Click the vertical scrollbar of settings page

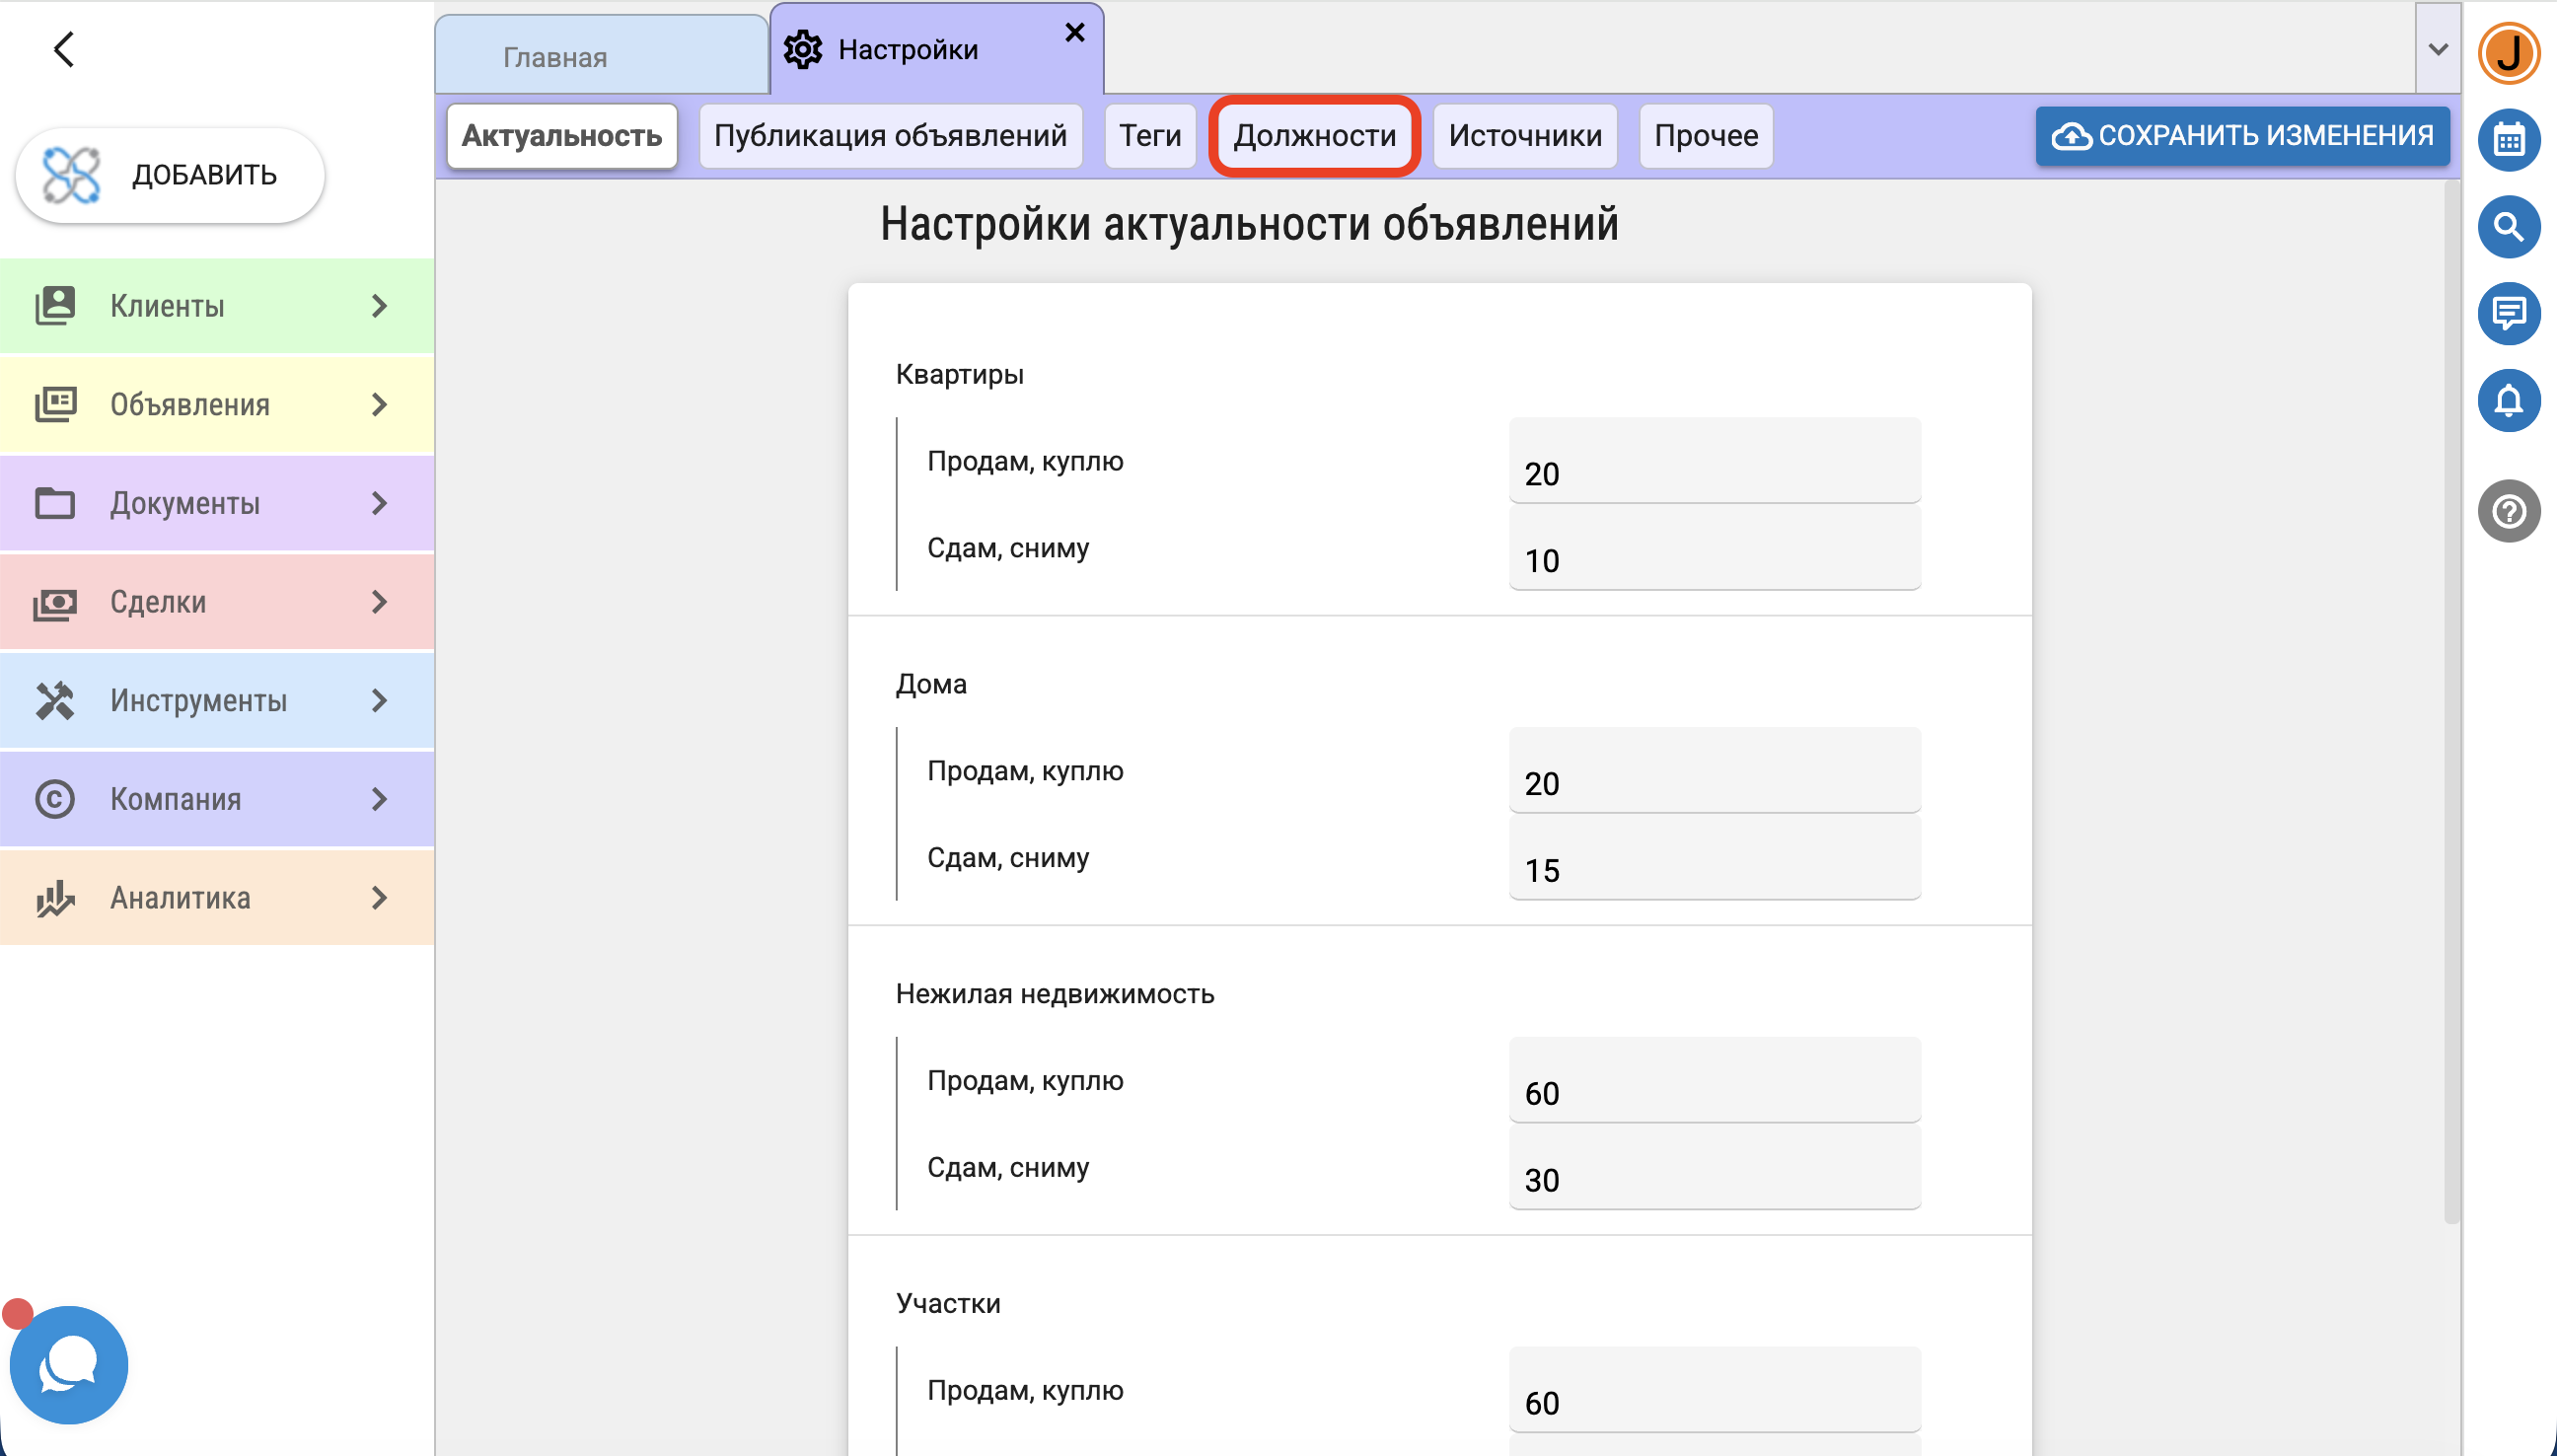[2449, 700]
